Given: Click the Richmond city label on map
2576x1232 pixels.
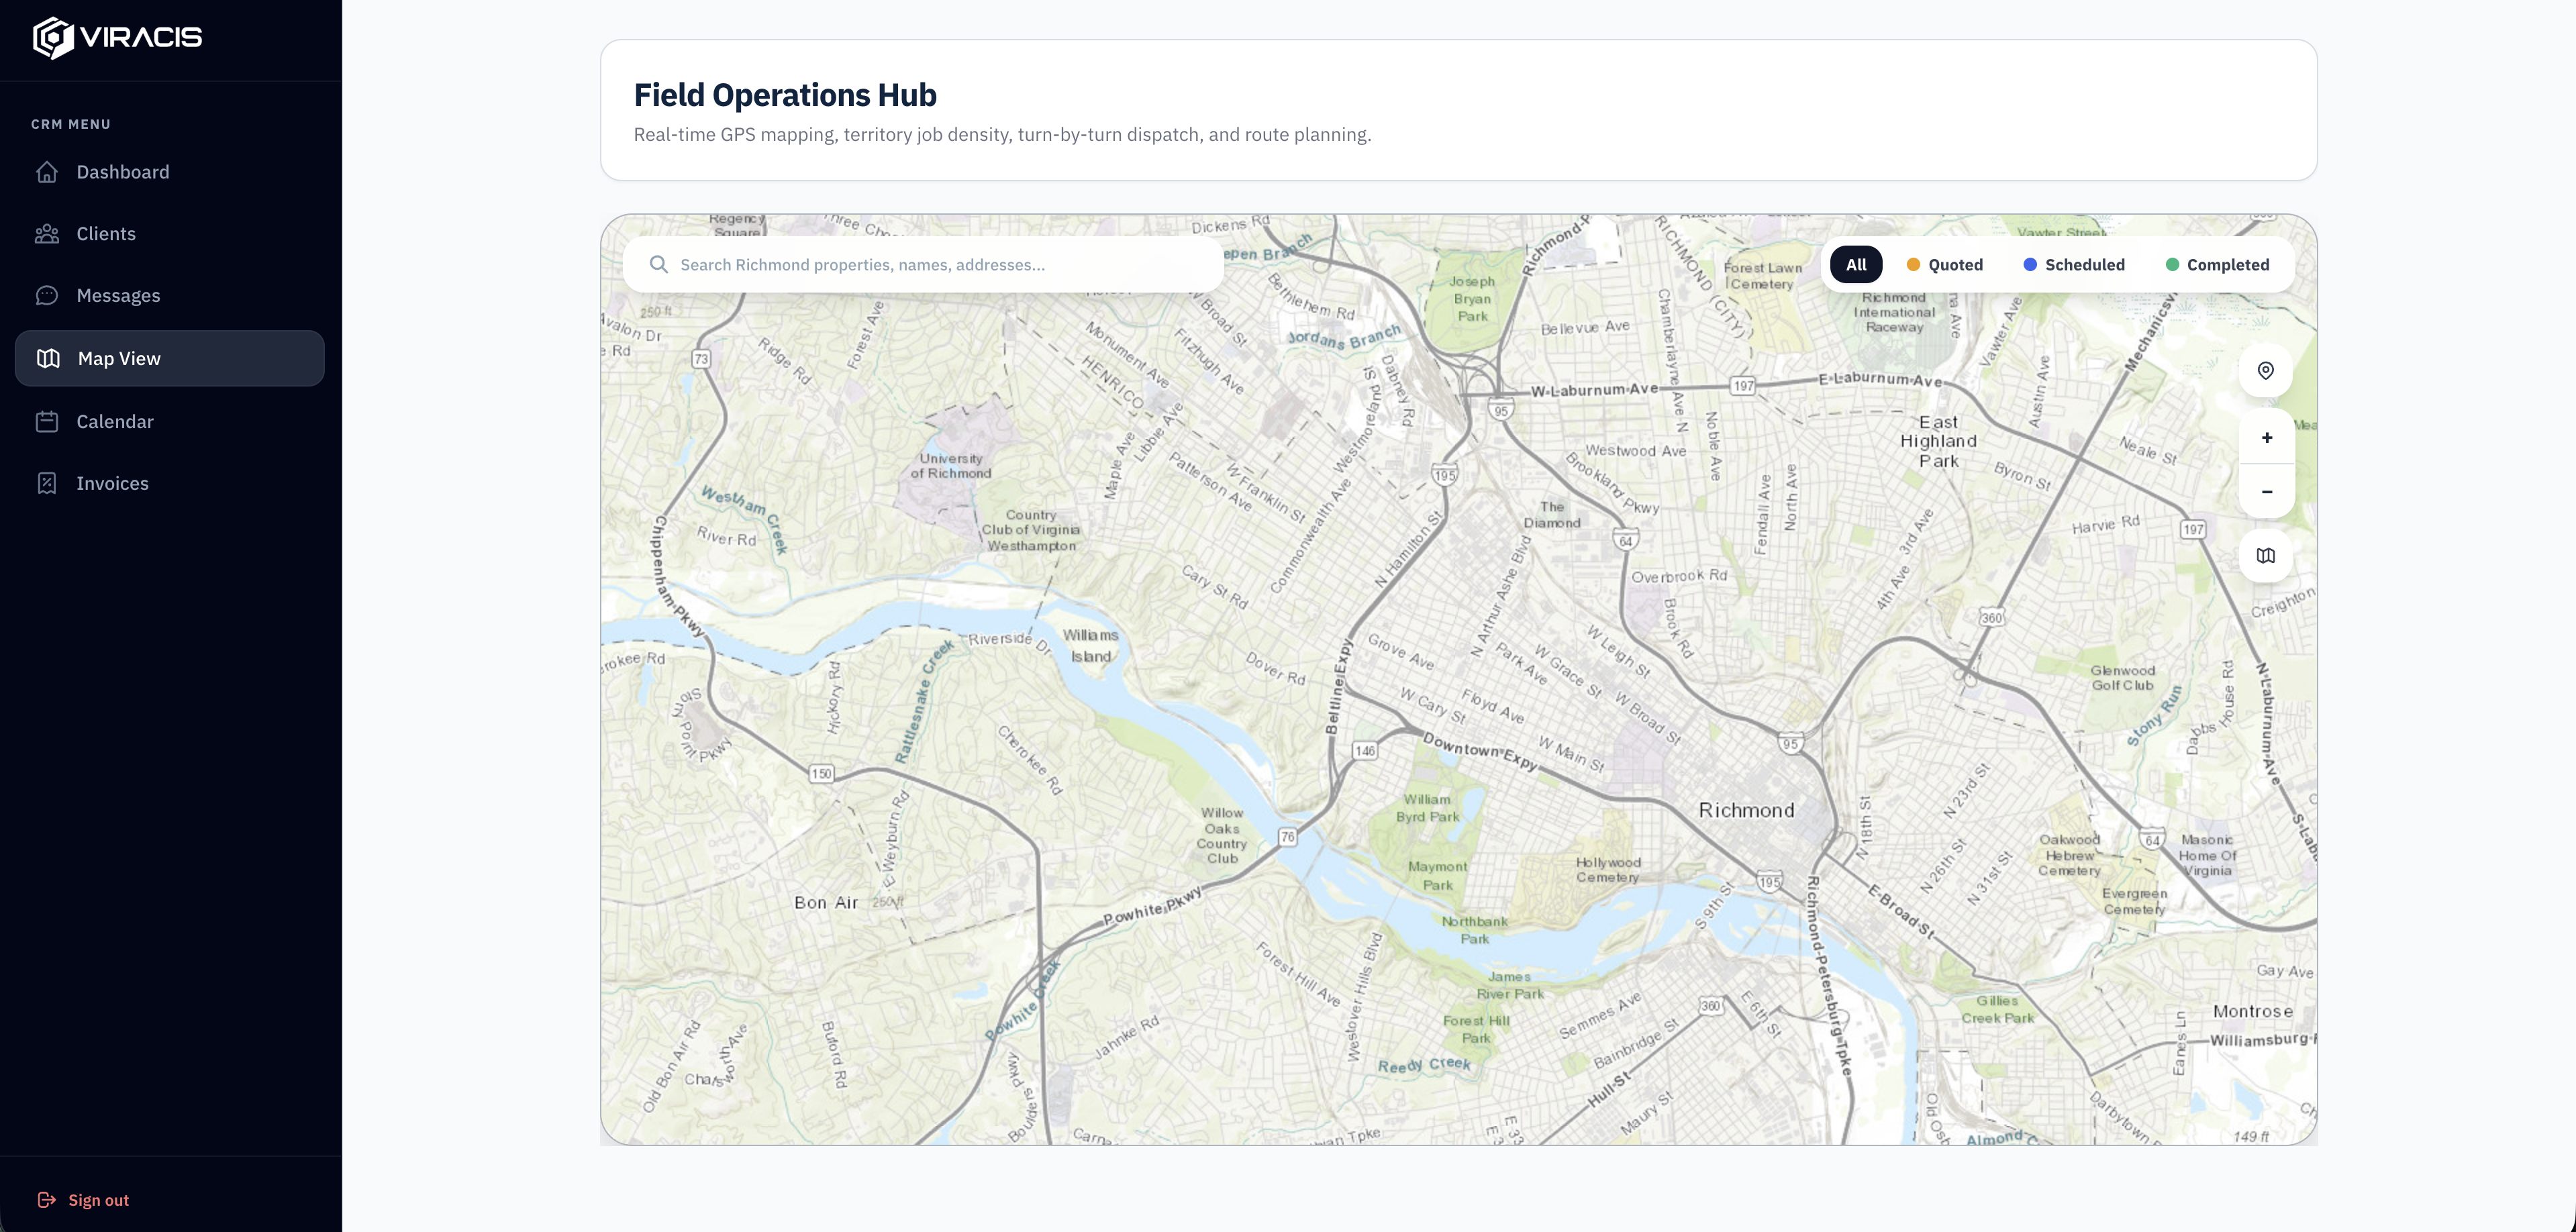Looking at the screenshot, I should (x=1746, y=810).
